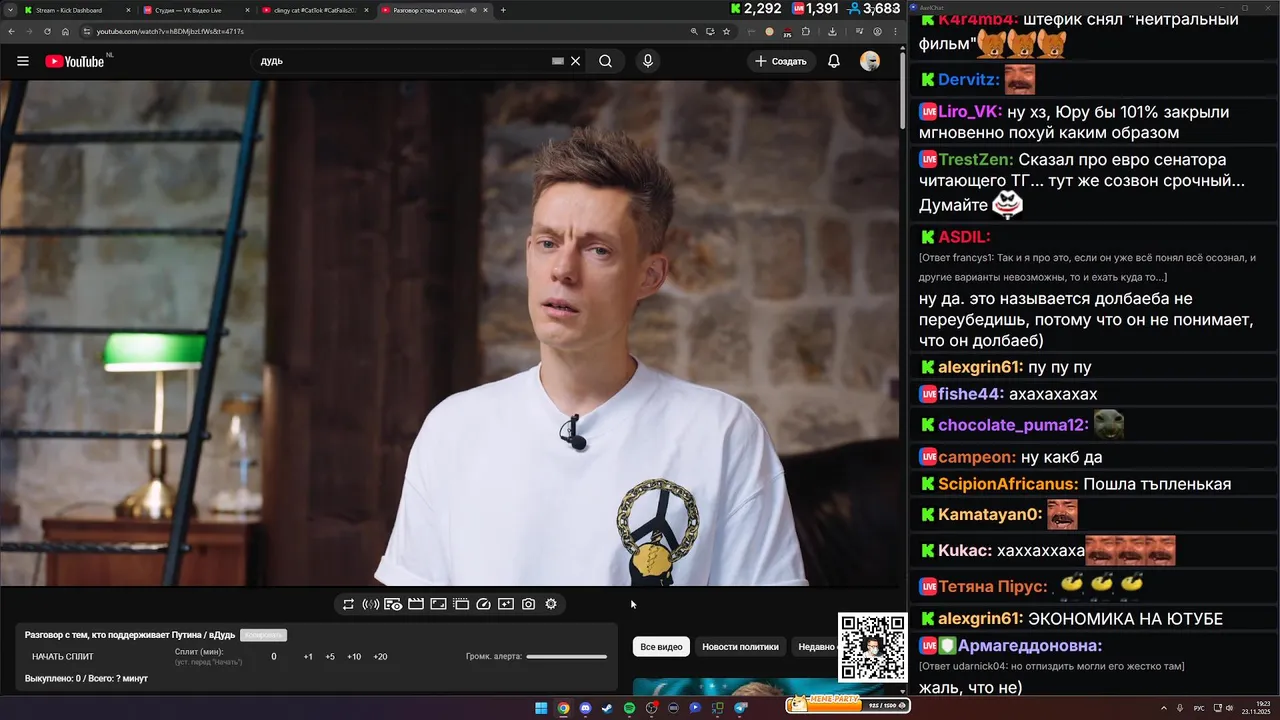Click the browser home button

[x=65, y=31]
